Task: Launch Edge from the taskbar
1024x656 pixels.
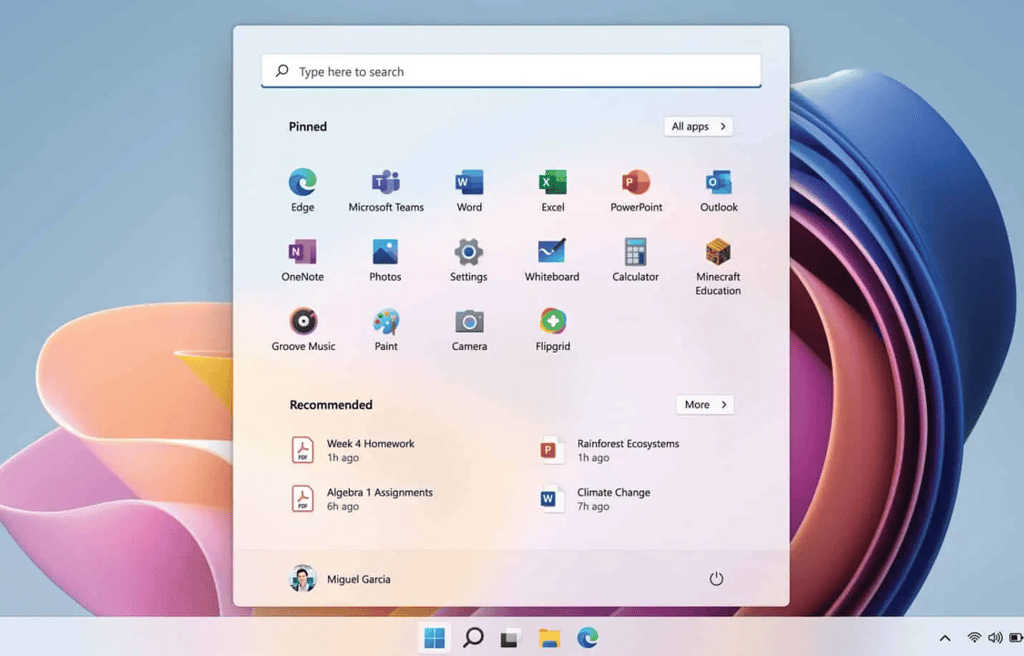Action: 588,638
